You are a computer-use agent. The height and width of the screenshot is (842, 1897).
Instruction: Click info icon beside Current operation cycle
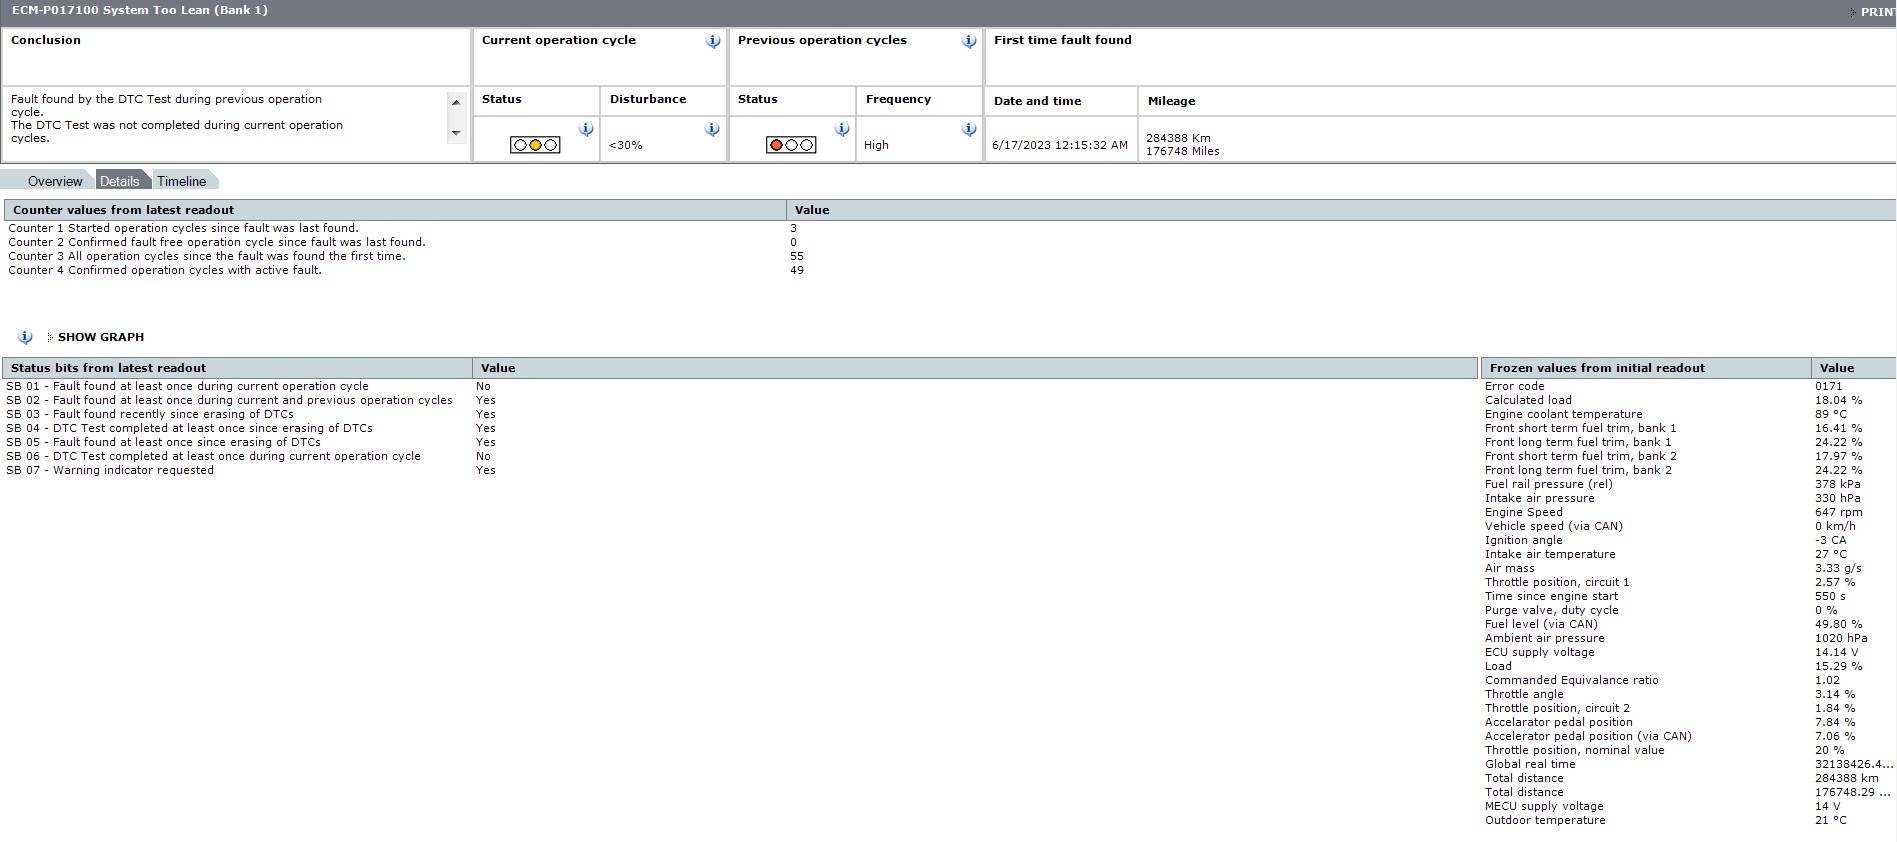pos(712,41)
